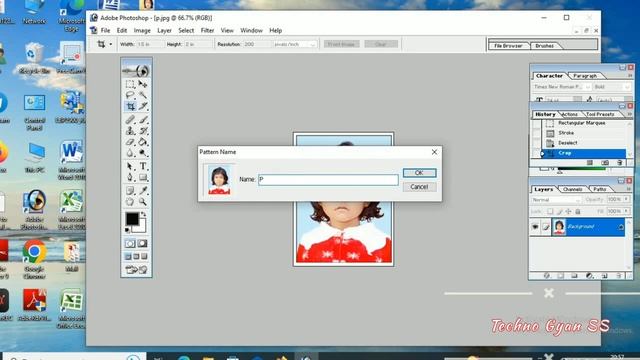Select the Clone Stamp tool

130,131
